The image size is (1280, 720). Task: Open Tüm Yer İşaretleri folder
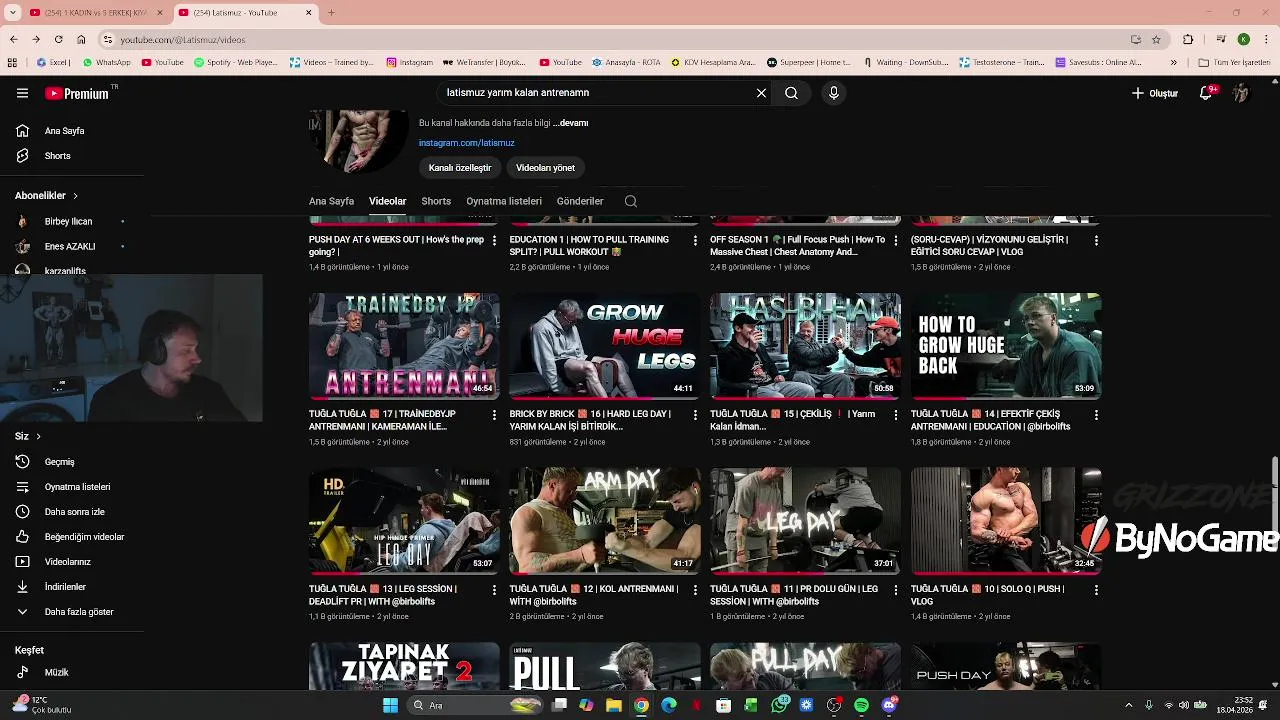tap(1234, 62)
